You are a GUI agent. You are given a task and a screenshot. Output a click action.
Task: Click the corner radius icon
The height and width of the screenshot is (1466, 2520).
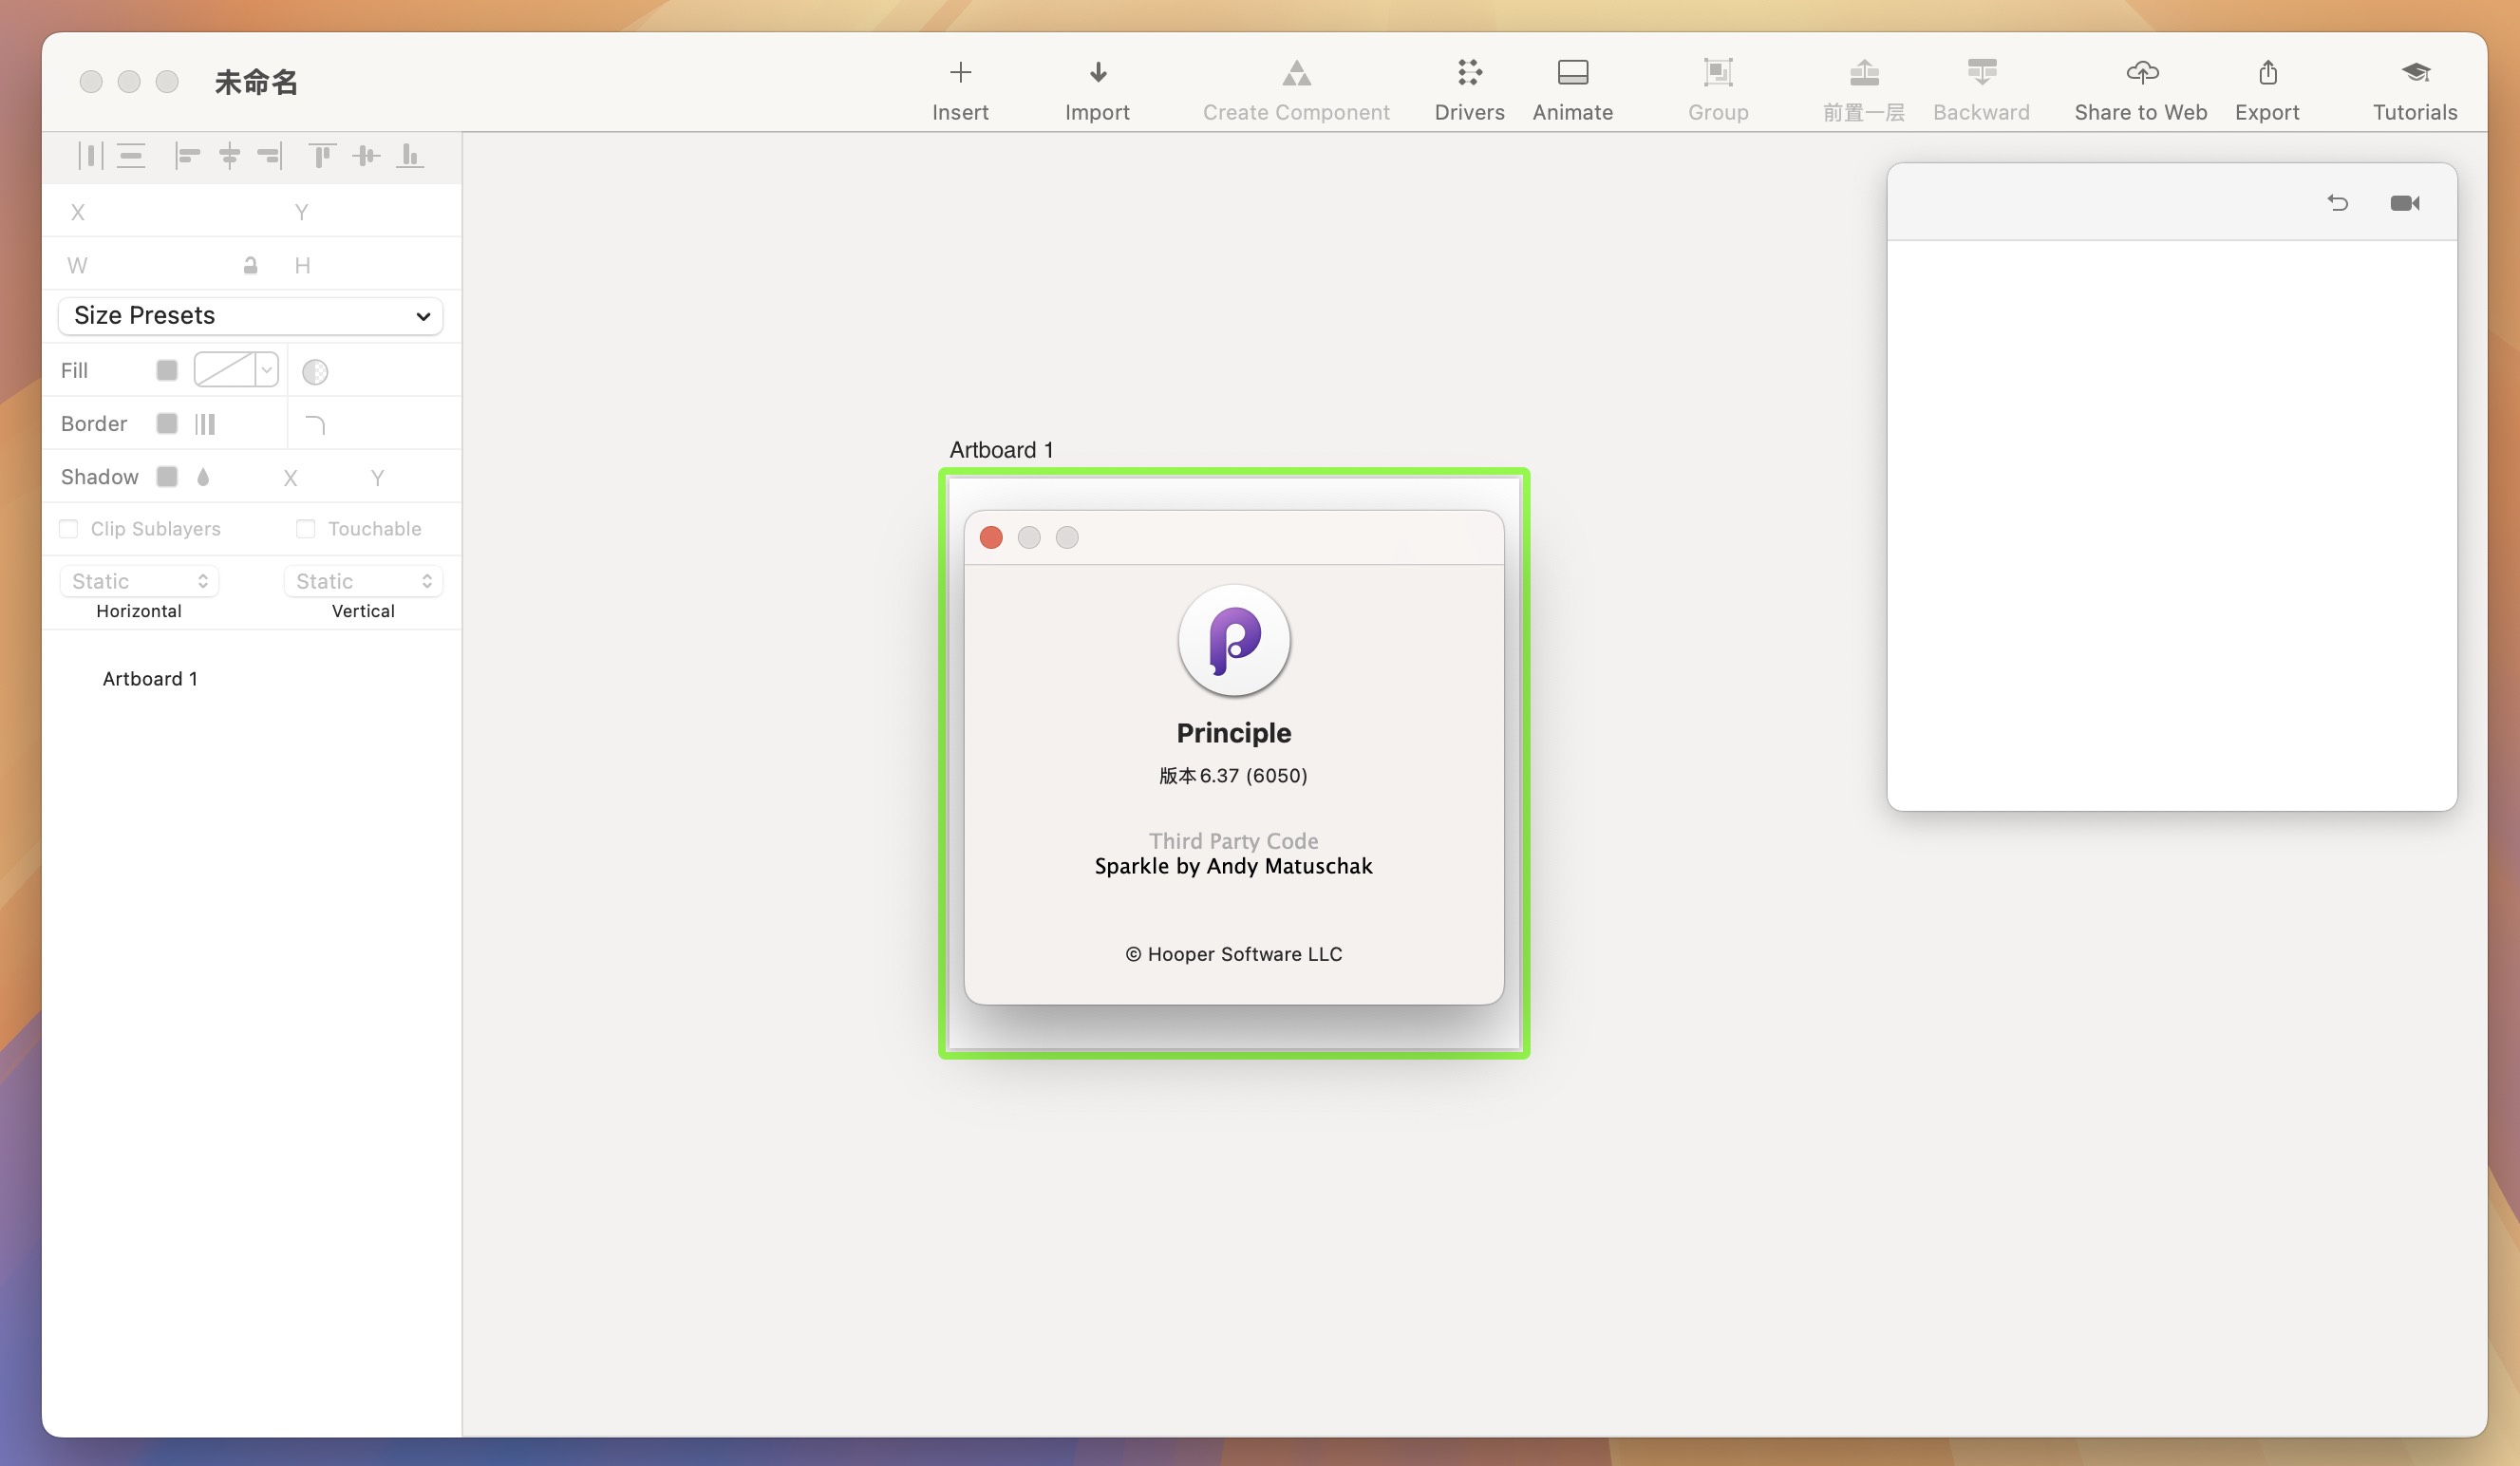(315, 425)
